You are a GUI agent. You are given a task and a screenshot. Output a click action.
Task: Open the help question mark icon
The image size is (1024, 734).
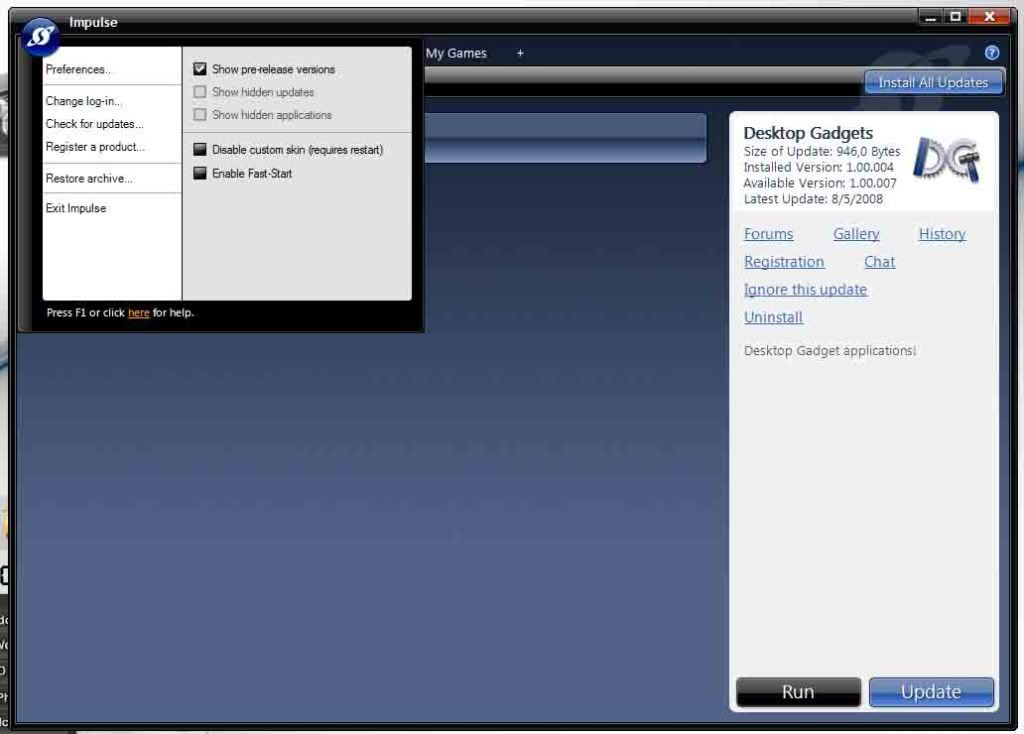point(991,53)
